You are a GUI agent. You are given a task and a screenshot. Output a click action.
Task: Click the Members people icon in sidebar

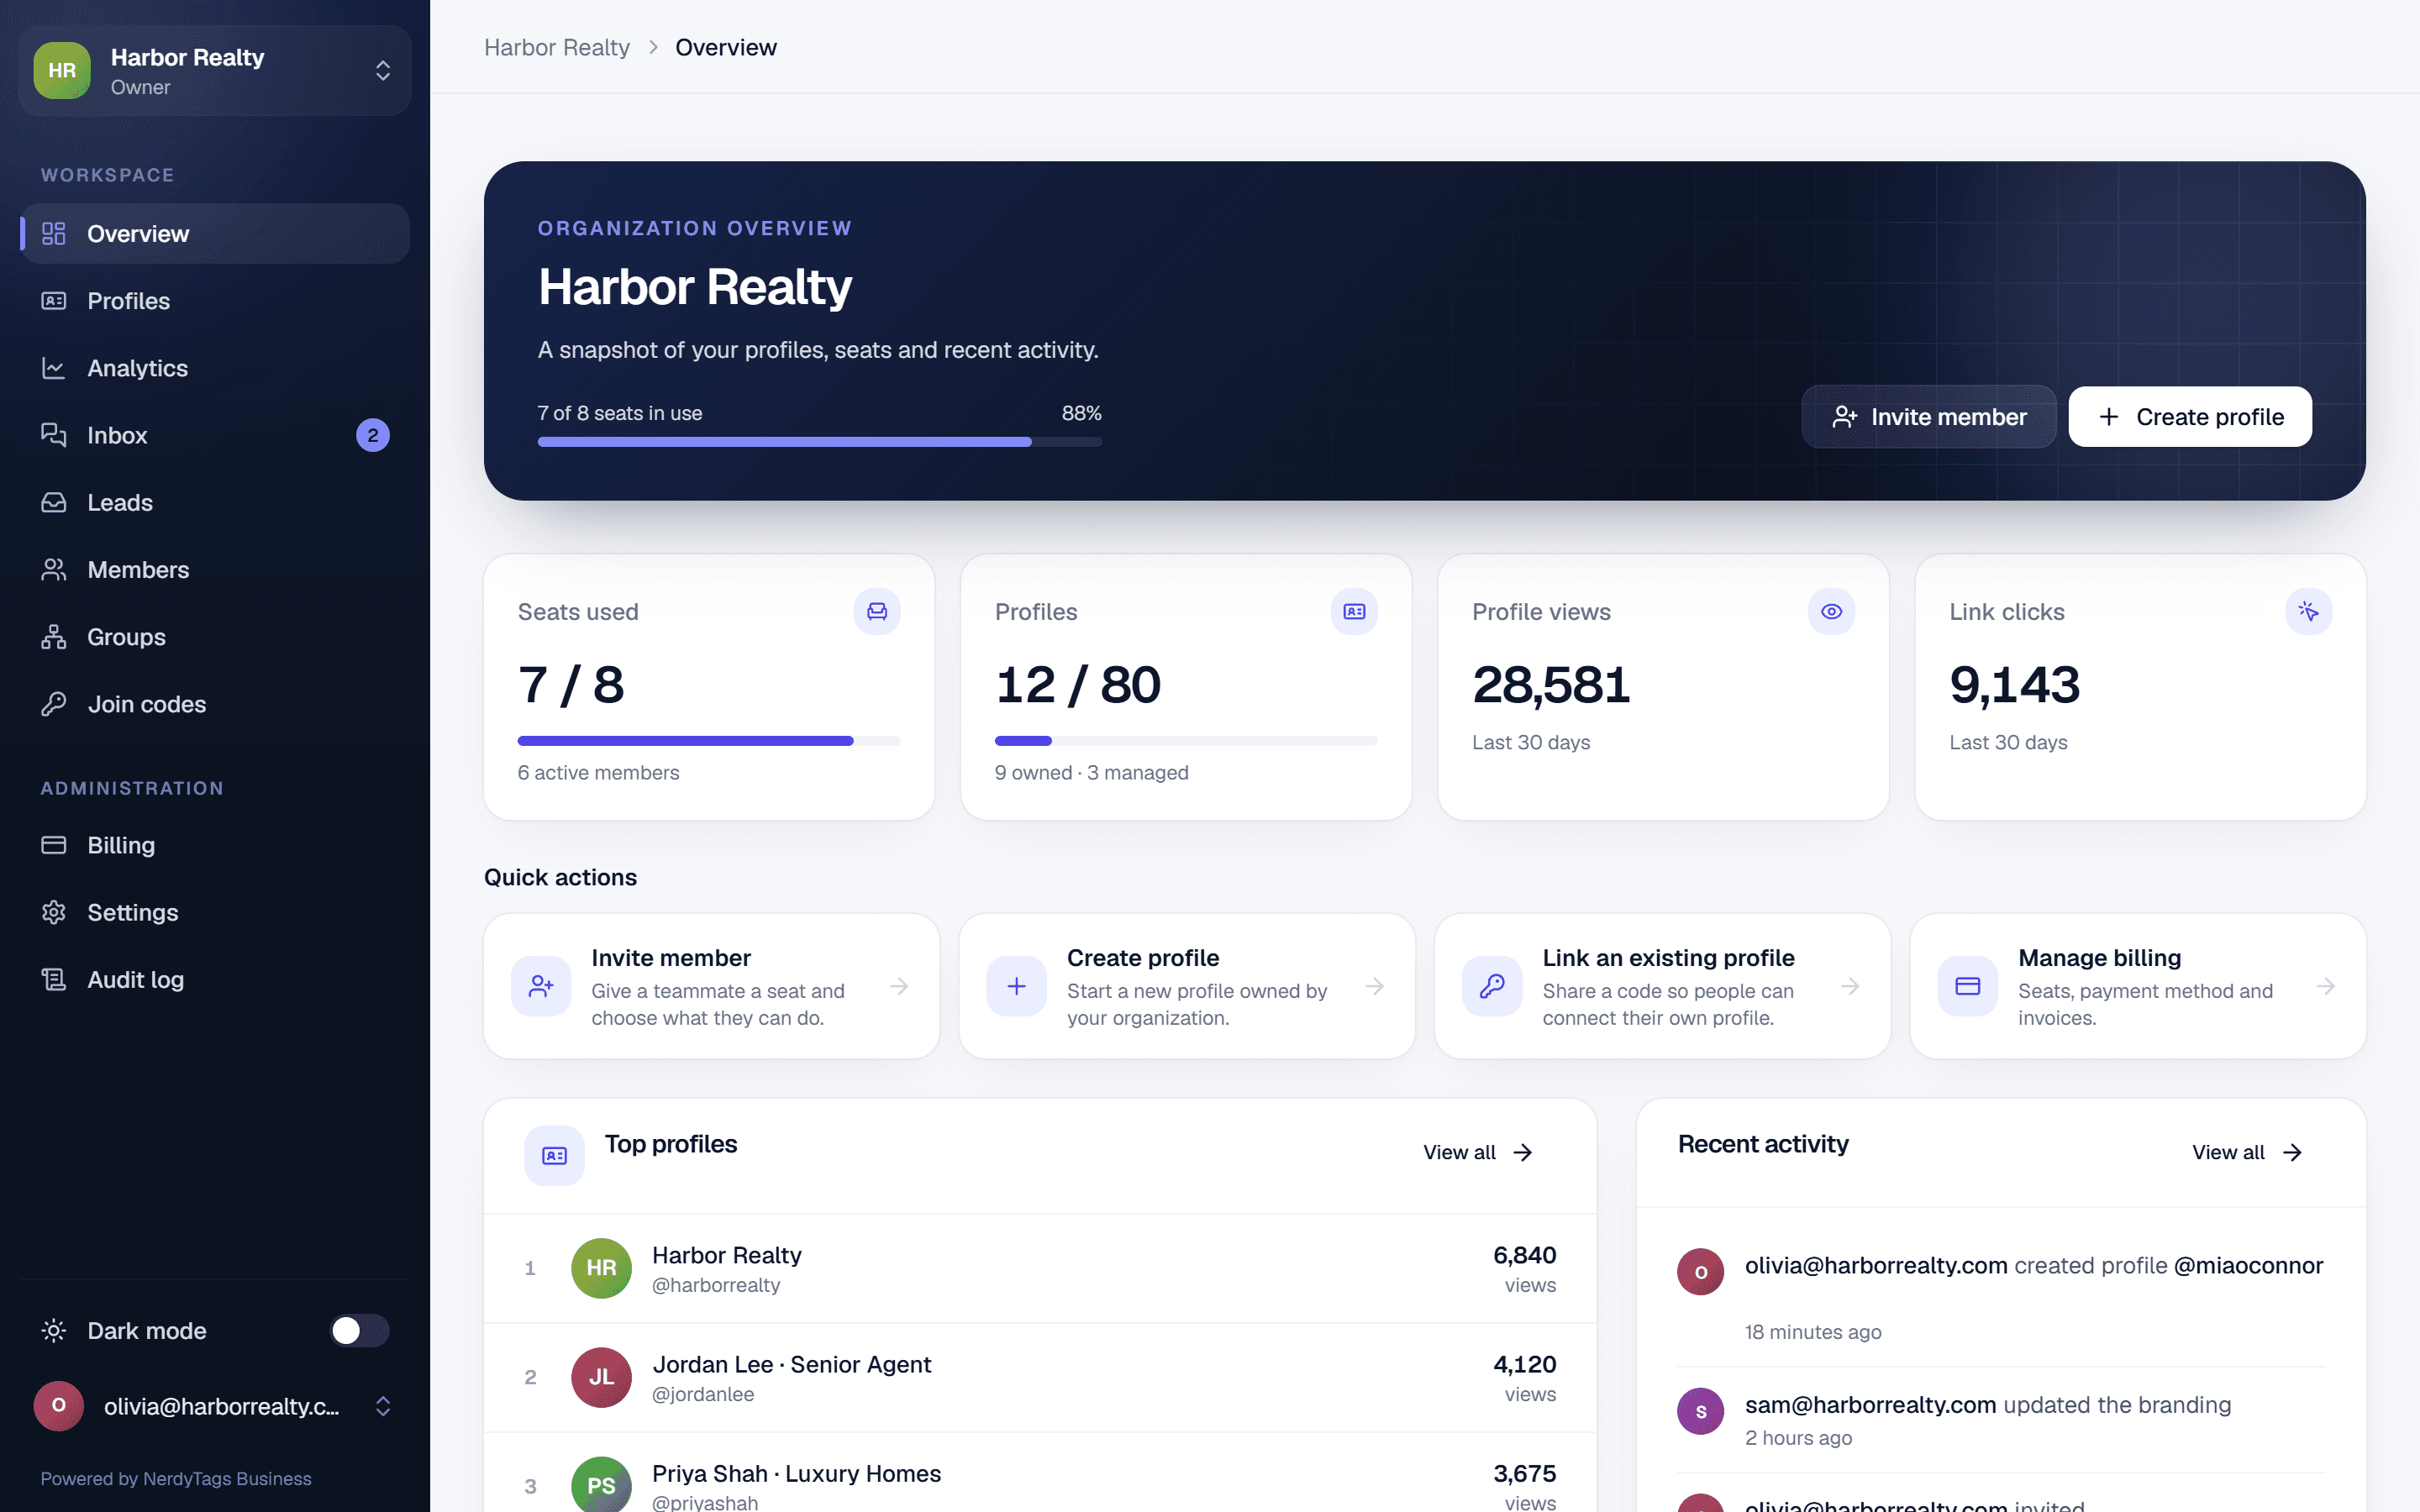(x=54, y=570)
